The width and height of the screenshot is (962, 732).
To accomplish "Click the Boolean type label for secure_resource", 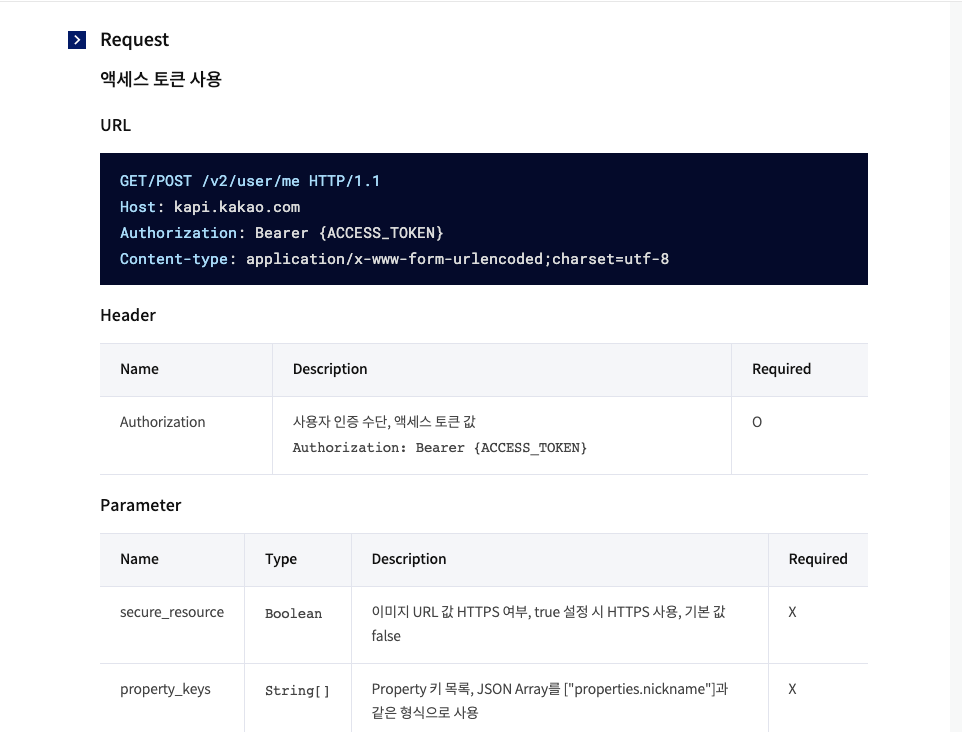I will (293, 613).
